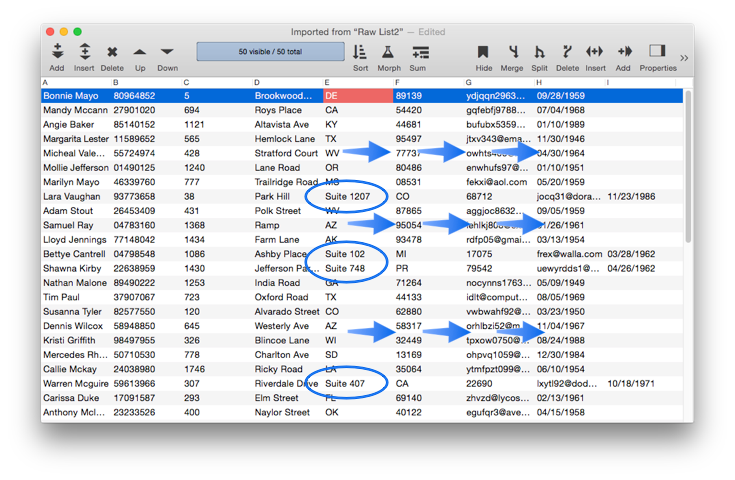Open the Sort tool
The image size is (735, 480).
360,52
